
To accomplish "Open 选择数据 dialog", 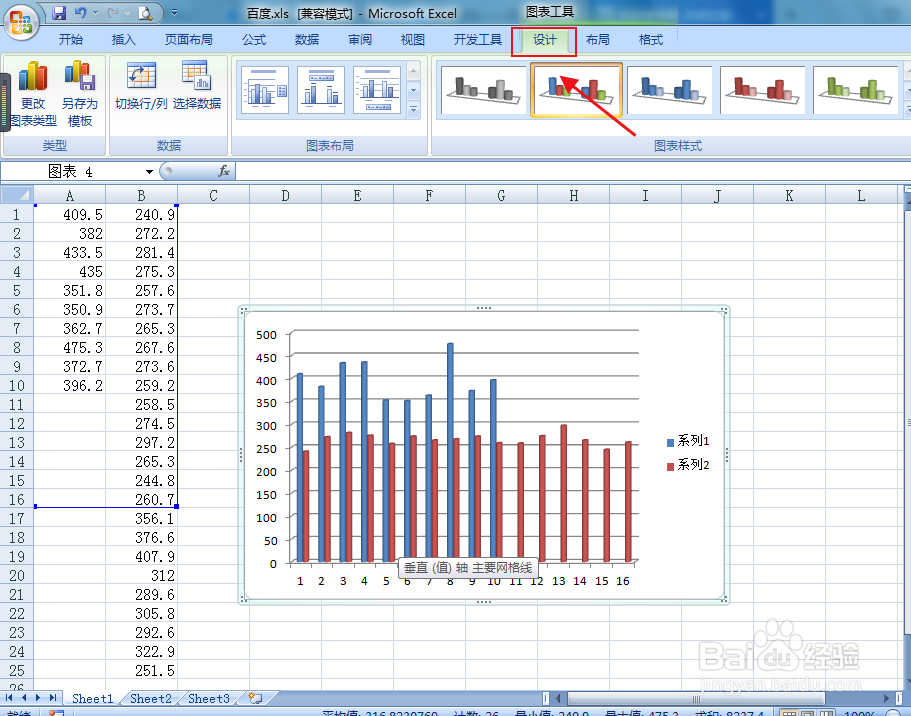I will click(197, 87).
